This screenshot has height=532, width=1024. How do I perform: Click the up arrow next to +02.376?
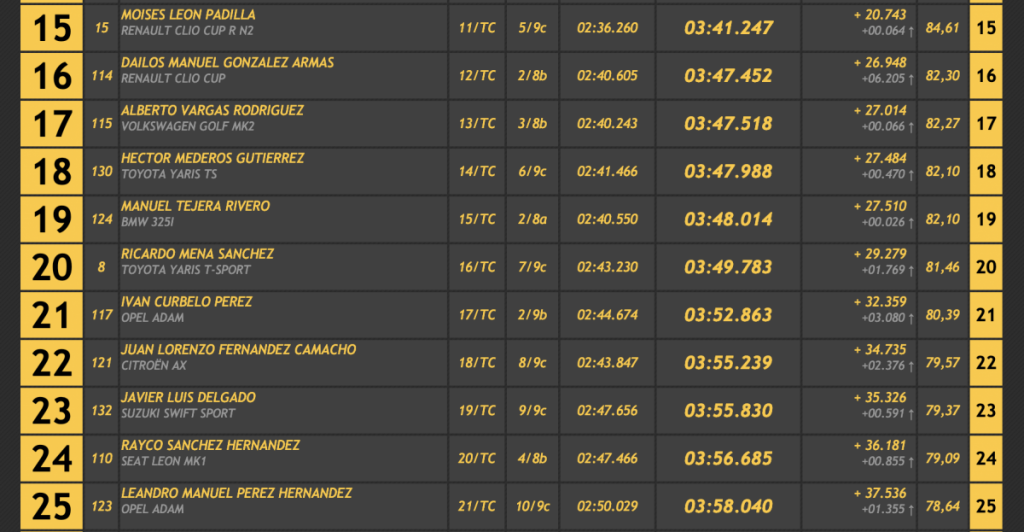pos(911,367)
